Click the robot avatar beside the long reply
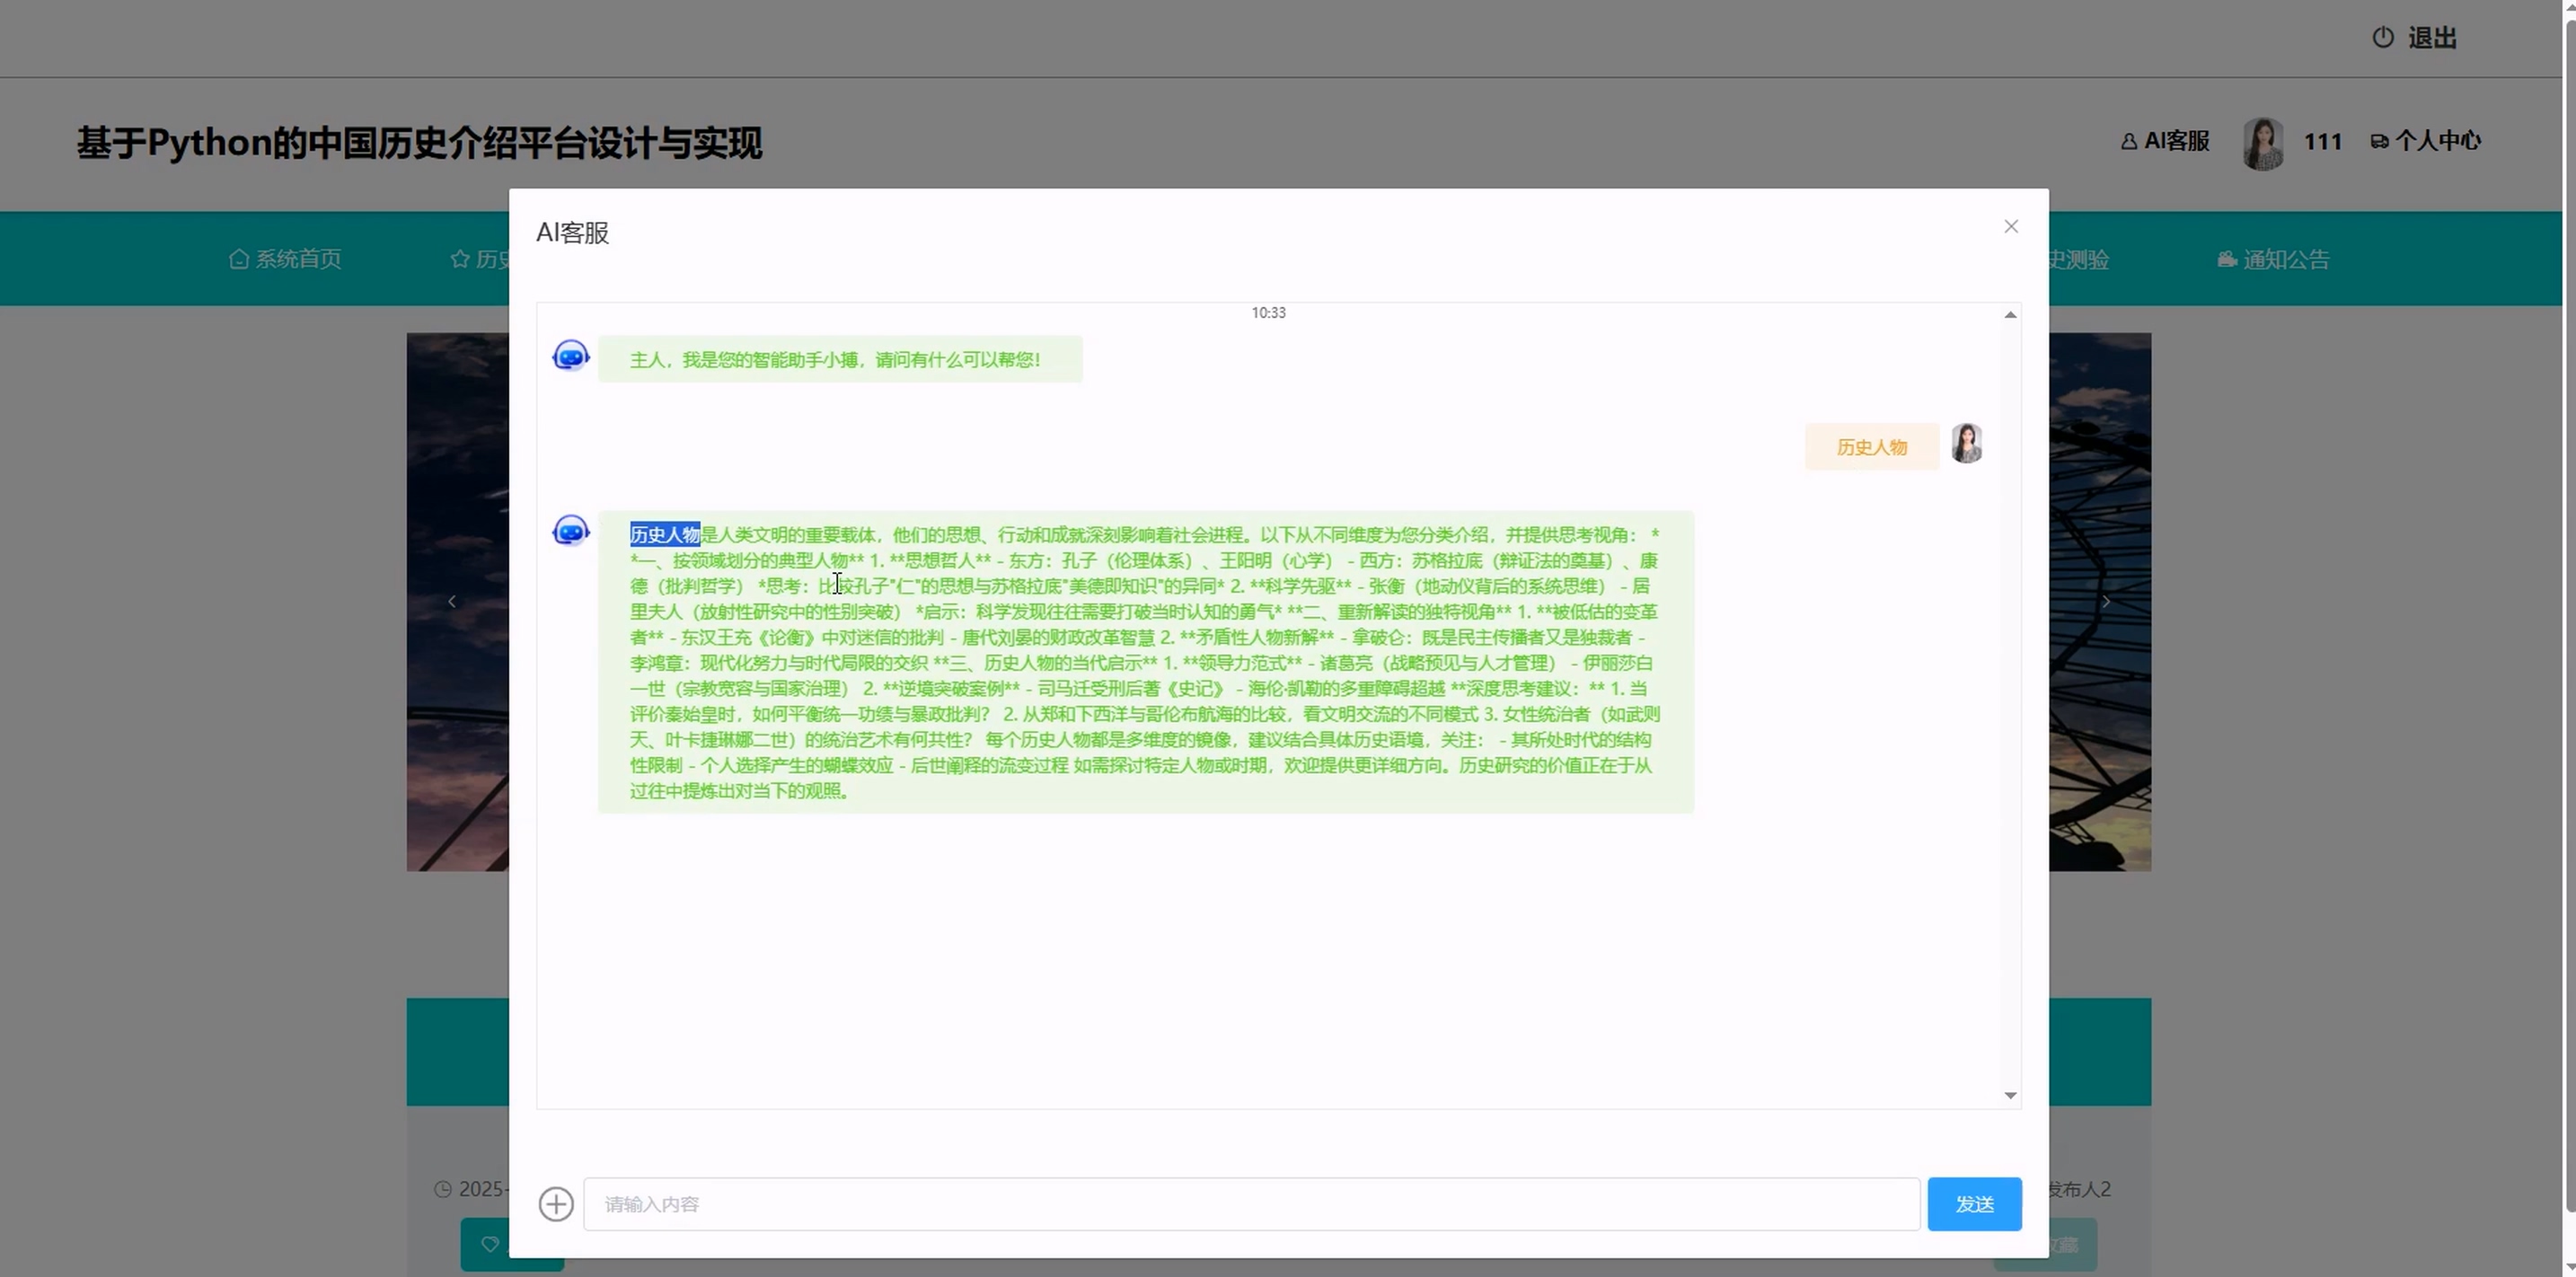This screenshot has width=2576, height=1277. click(571, 531)
